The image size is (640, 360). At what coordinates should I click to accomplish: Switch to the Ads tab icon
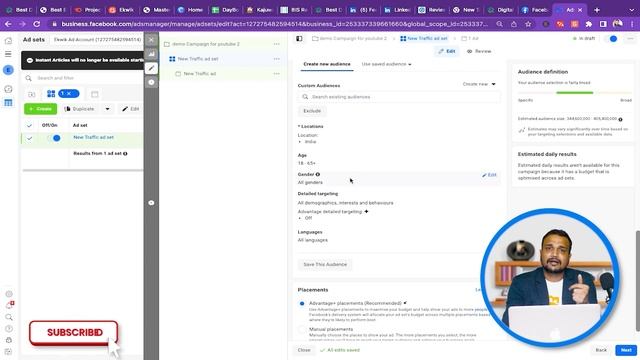(95, 94)
